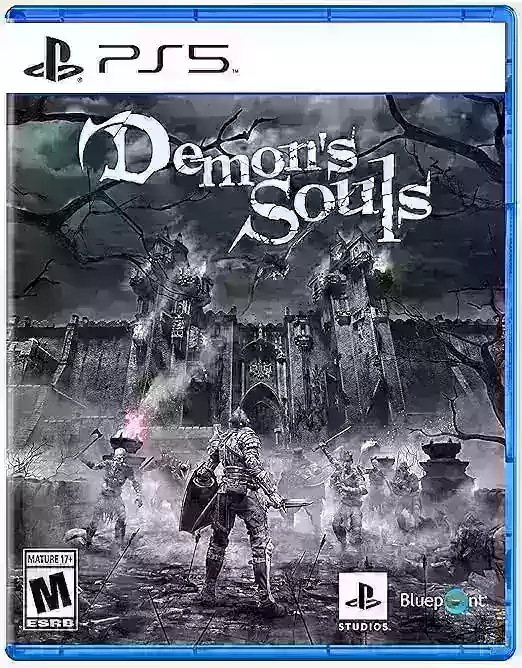
Task: Click the Bluepoint developer logo
Action: click(442, 600)
